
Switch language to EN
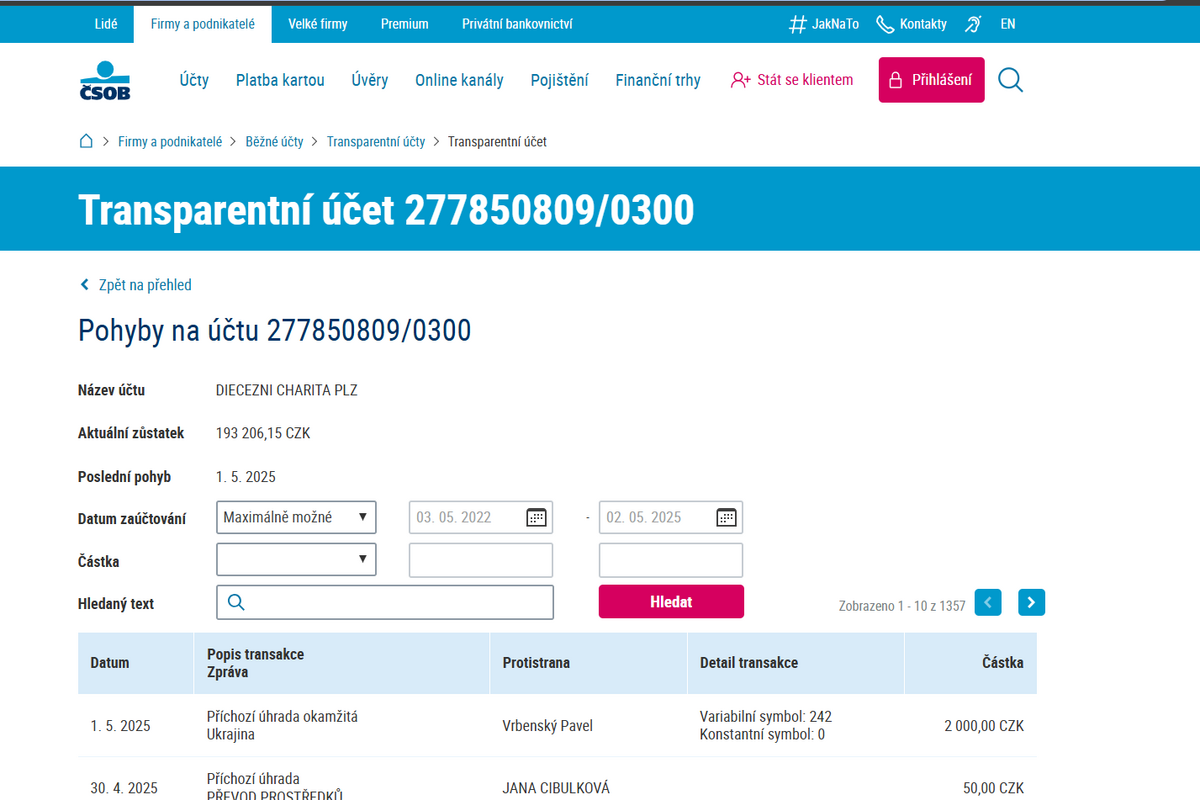[1007, 24]
